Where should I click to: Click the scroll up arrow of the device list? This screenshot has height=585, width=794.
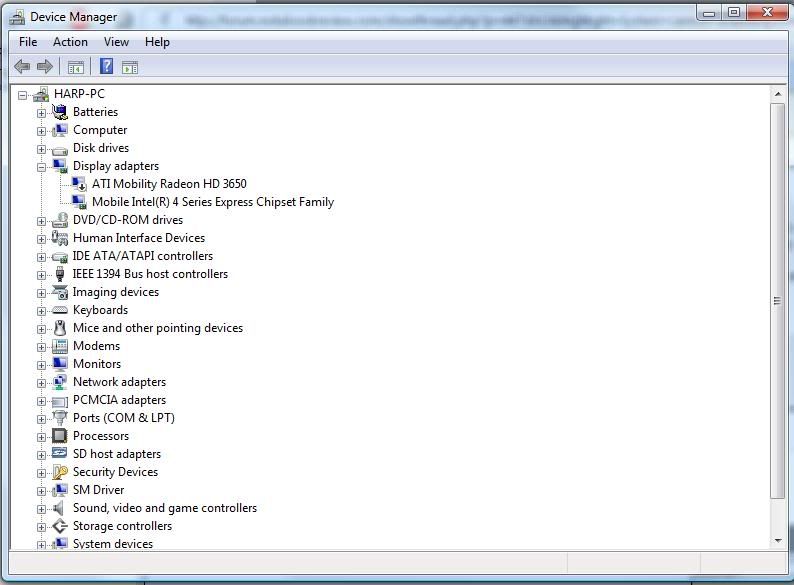tap(778, 95)
